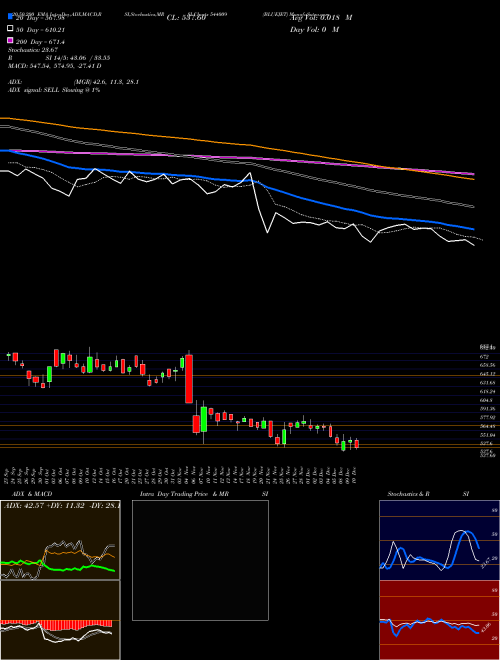Select the '50 Day = 610.21' legend text

(x=40, y=30)
